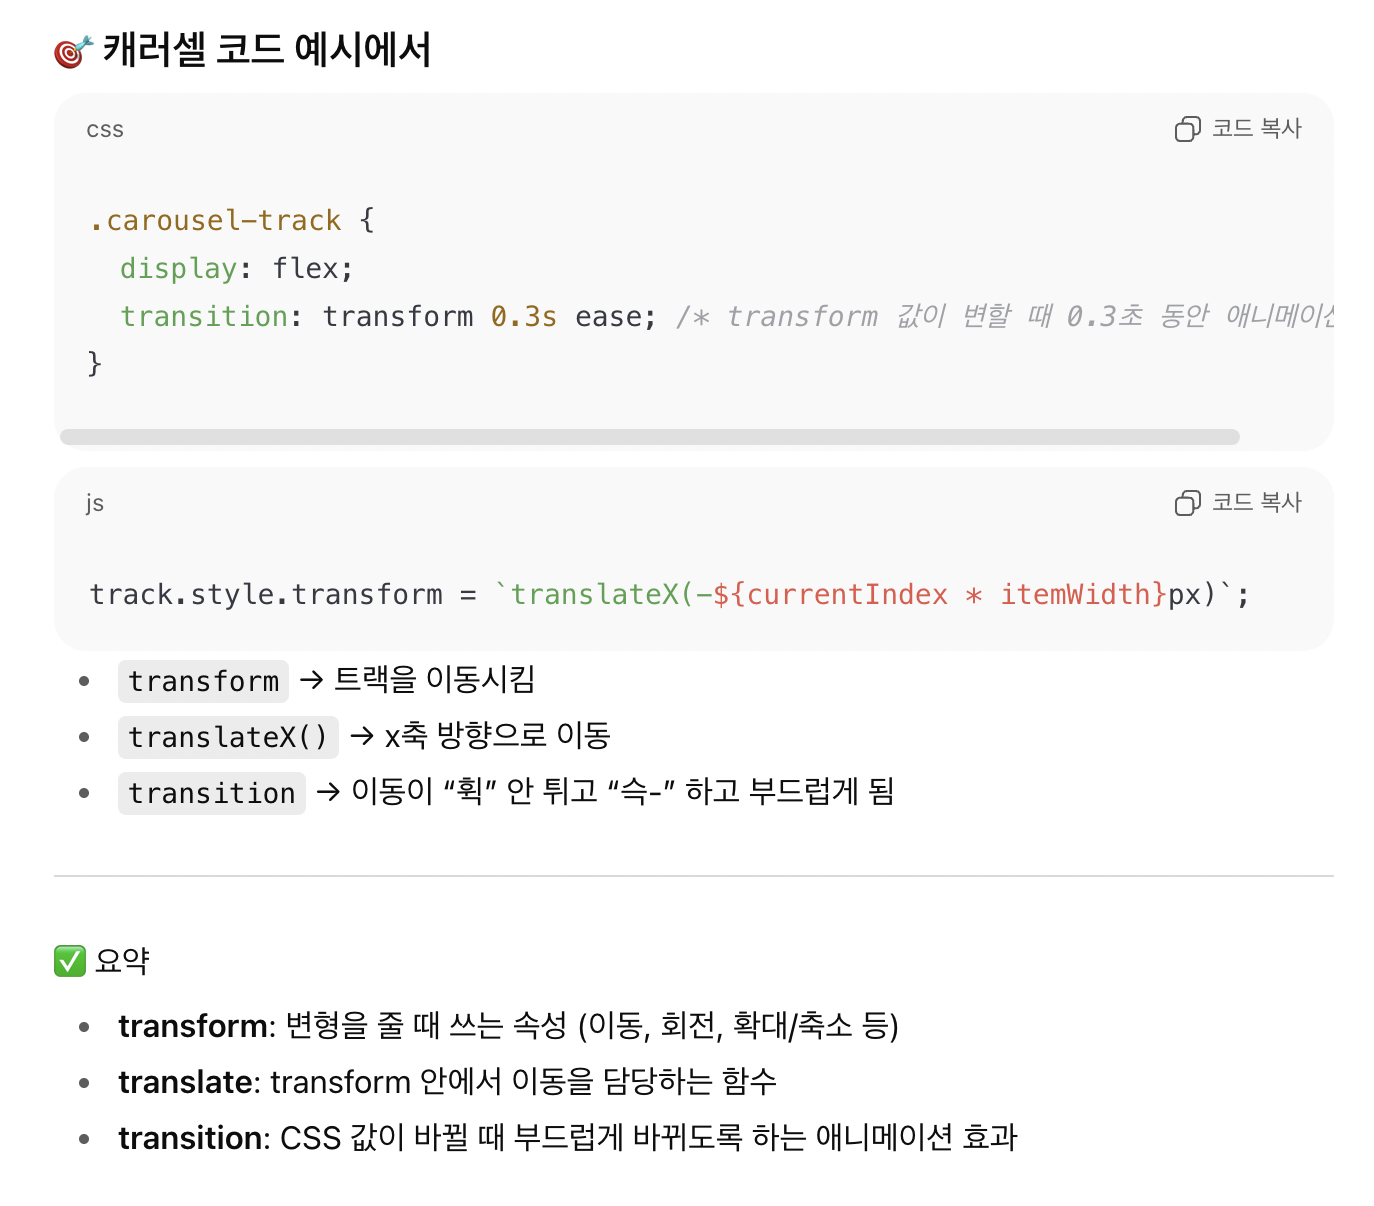1374x1206 pixels.
Task: Click the '.carousel-track' selector in the css code
Action: pos(215,220)
